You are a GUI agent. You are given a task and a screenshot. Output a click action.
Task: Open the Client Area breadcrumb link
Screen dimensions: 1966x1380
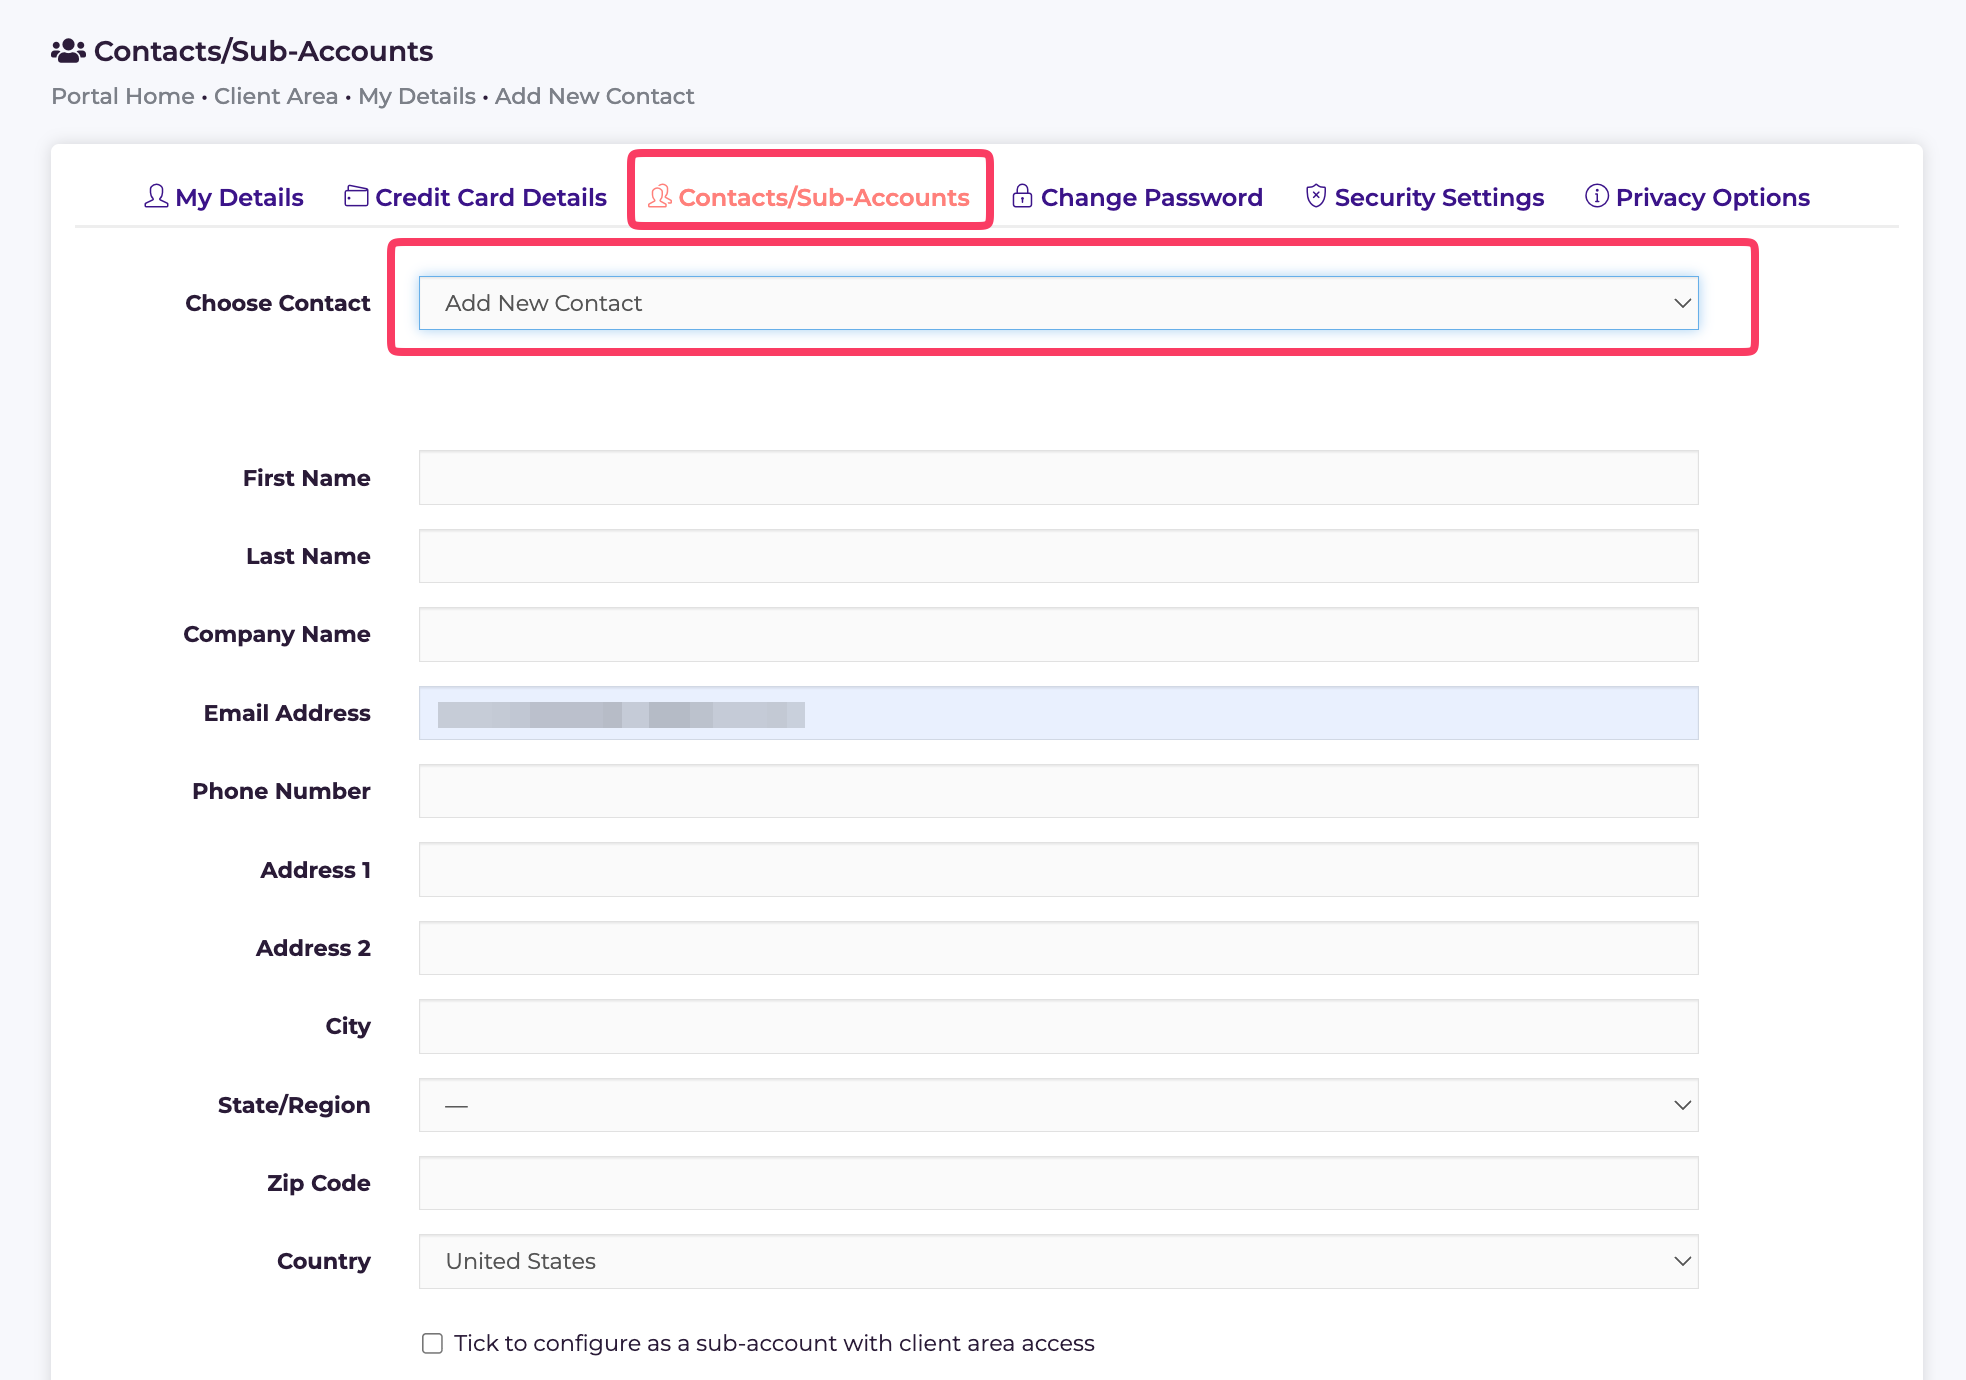(276, 96)
